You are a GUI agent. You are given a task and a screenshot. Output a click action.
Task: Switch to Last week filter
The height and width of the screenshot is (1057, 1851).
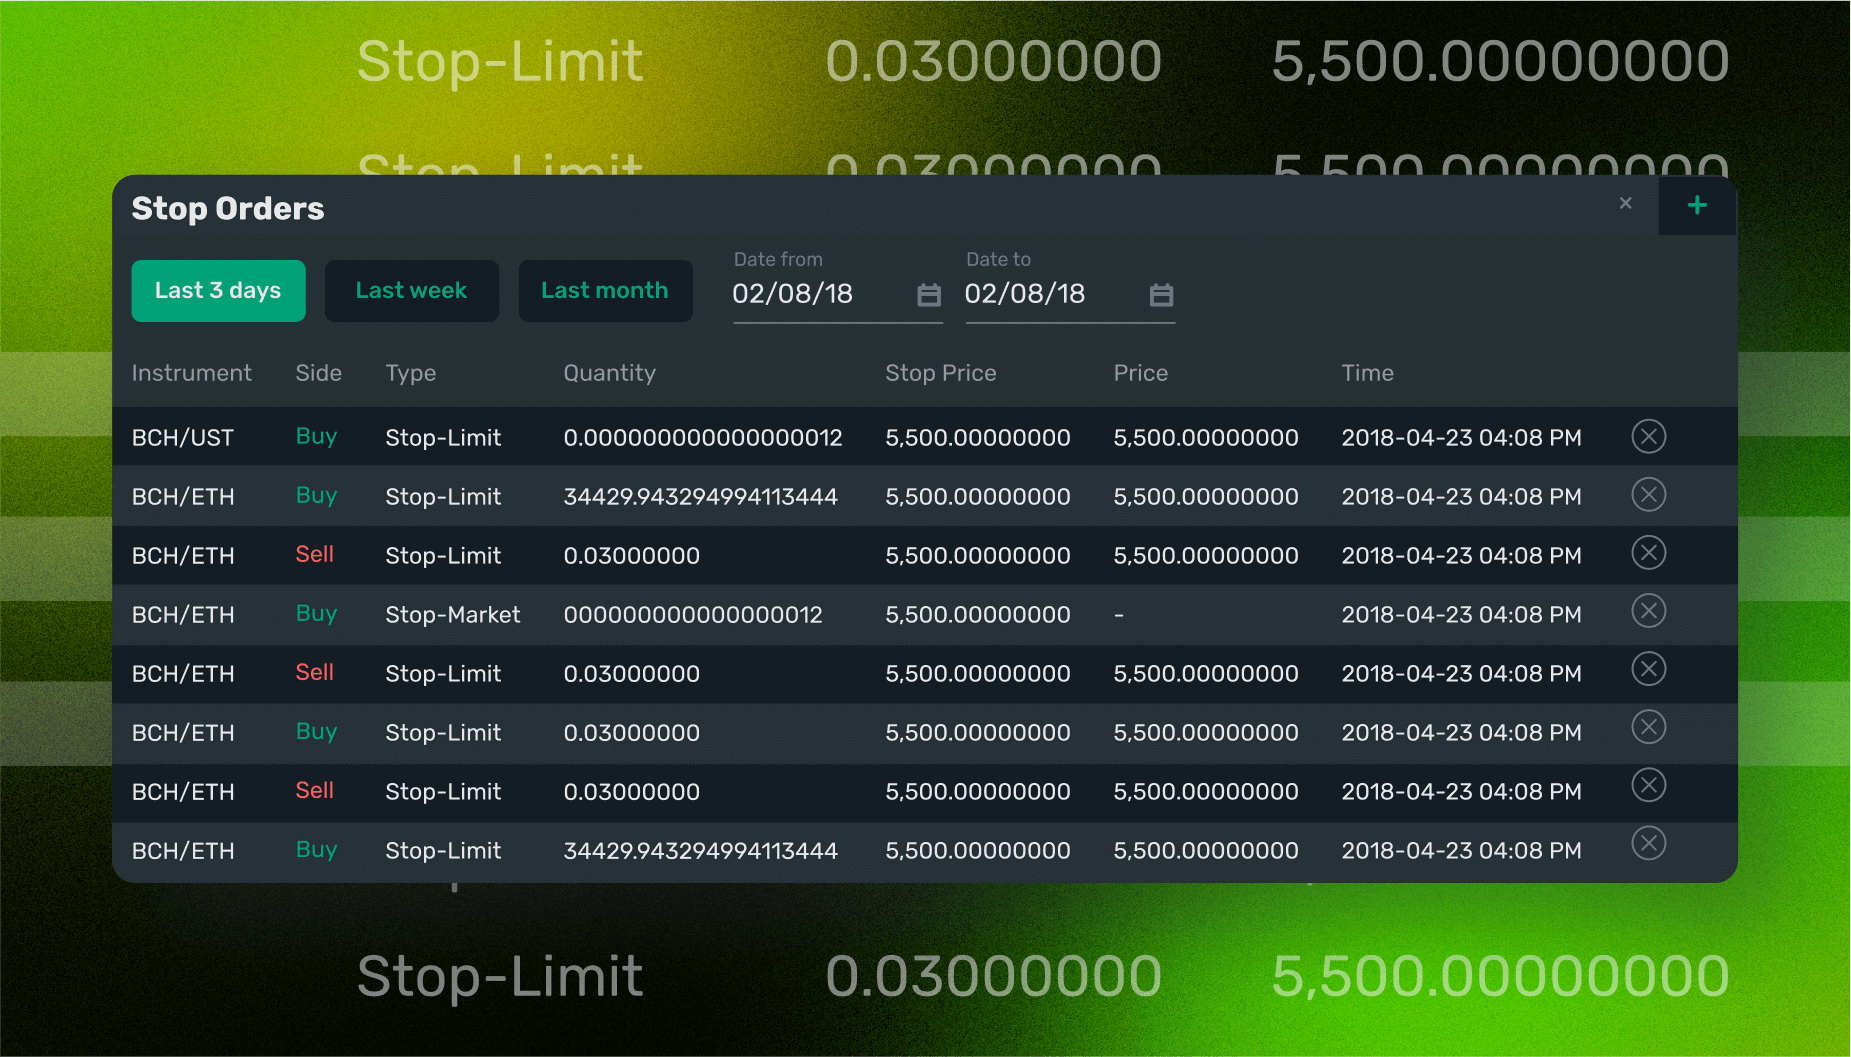click(x=411, y=291)
